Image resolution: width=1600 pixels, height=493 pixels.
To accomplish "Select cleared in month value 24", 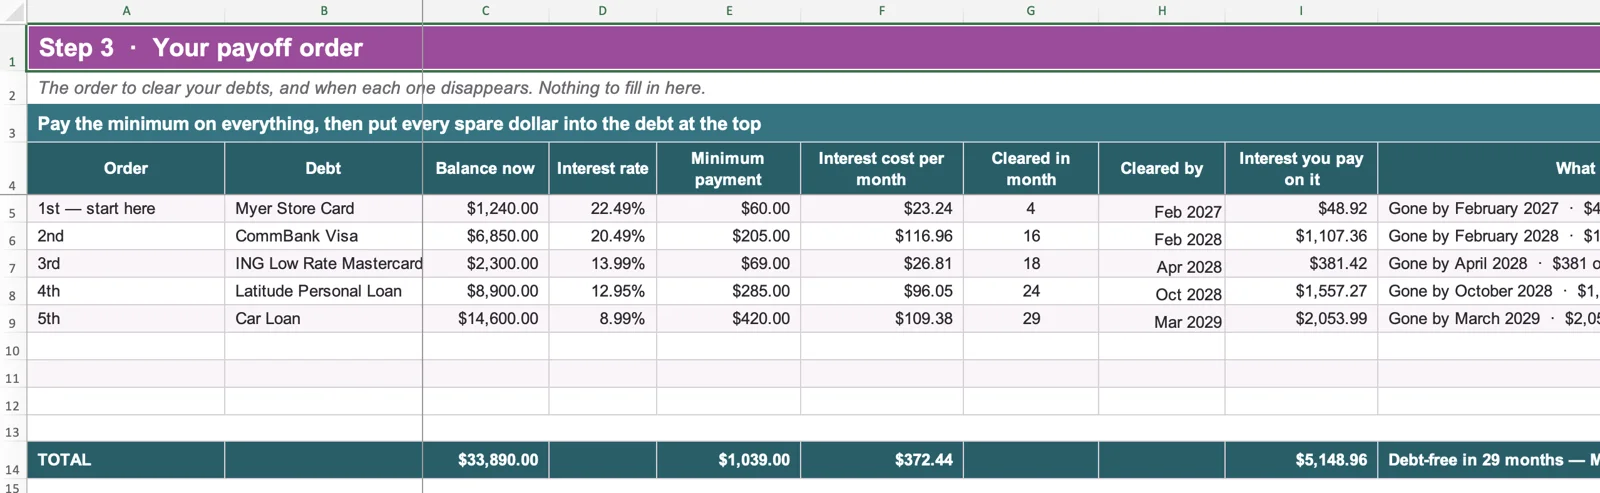I will pyautogui.click(x=1031, y=291).
